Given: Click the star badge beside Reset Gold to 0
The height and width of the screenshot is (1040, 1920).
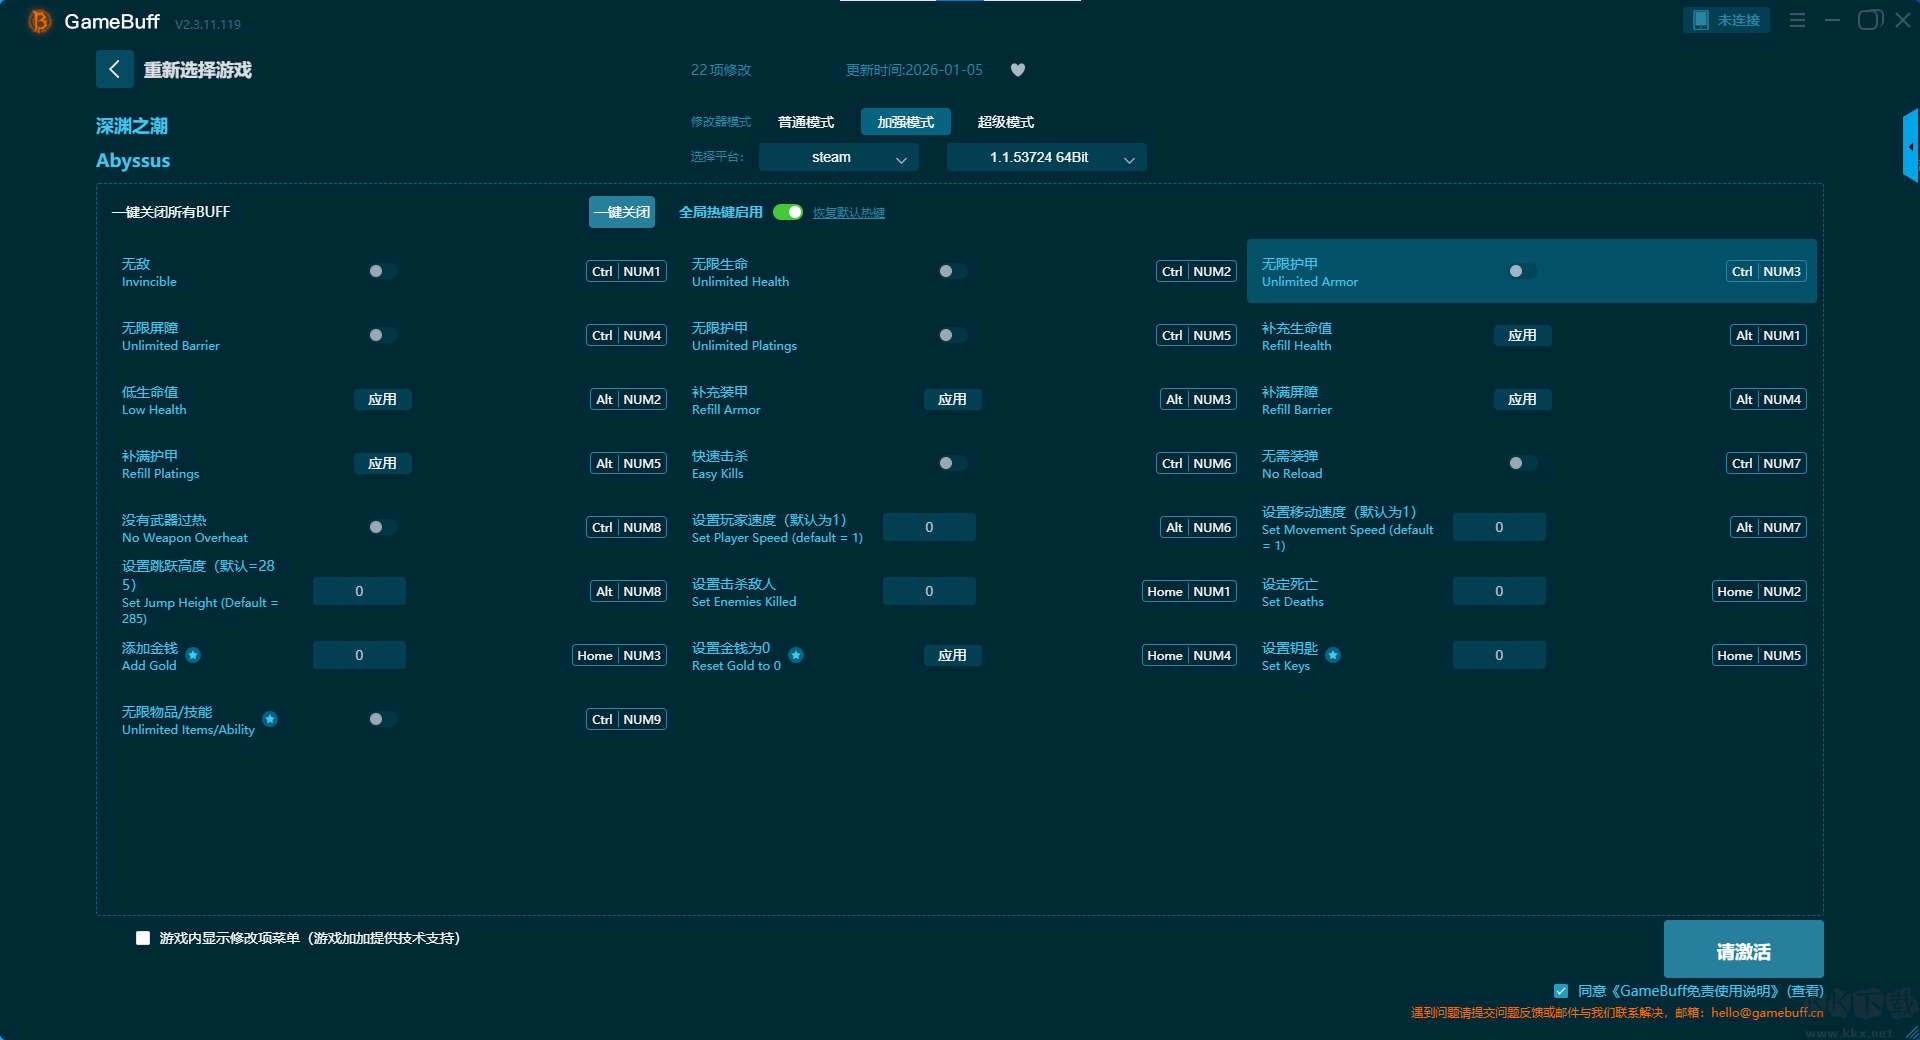Looking at the screenshot, I should pos(796,655).
